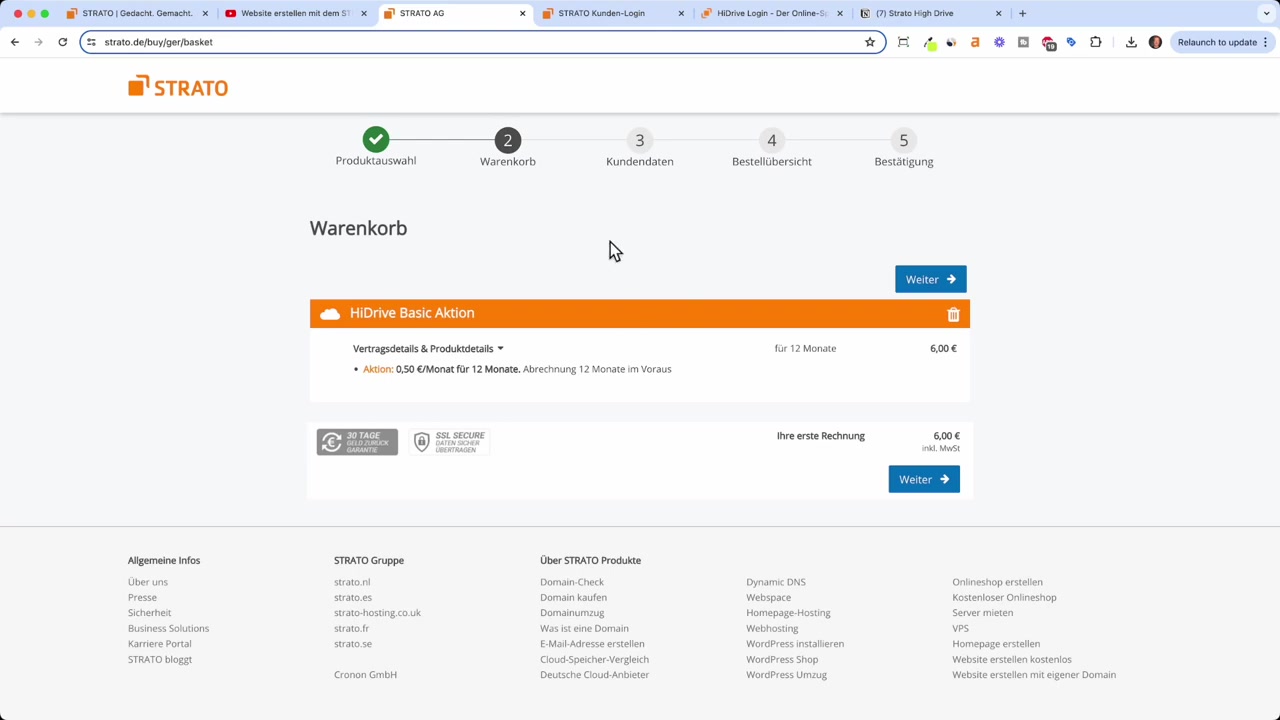Click the STRATO logo in header
The image size is (1280, 720).
[178, 87]
